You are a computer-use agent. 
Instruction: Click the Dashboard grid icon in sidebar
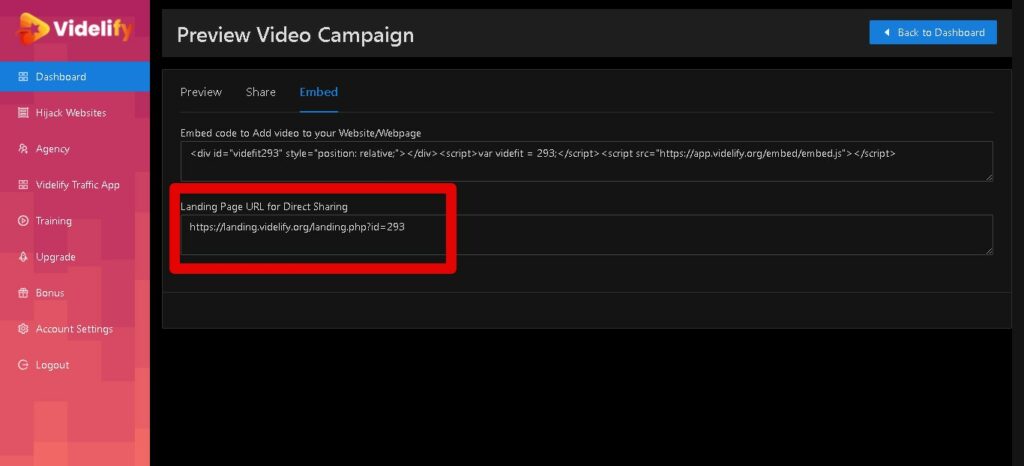click(23, 77)
